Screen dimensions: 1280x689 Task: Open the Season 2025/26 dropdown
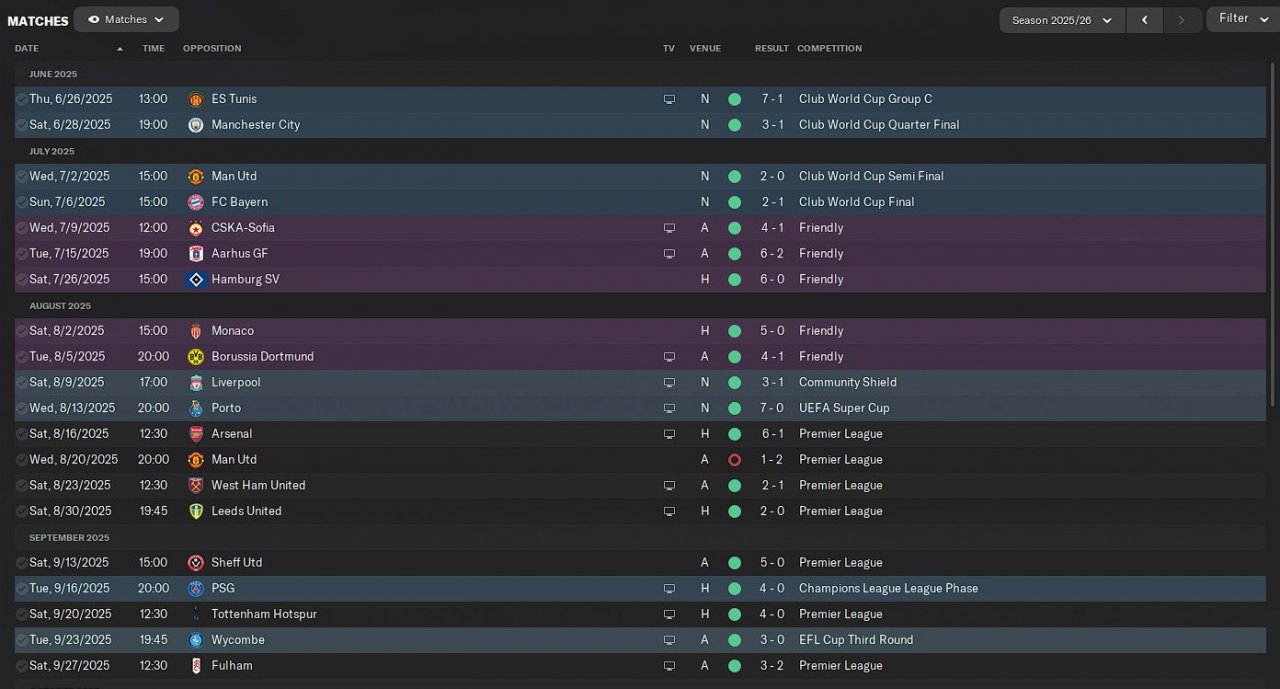point(1062,20)
